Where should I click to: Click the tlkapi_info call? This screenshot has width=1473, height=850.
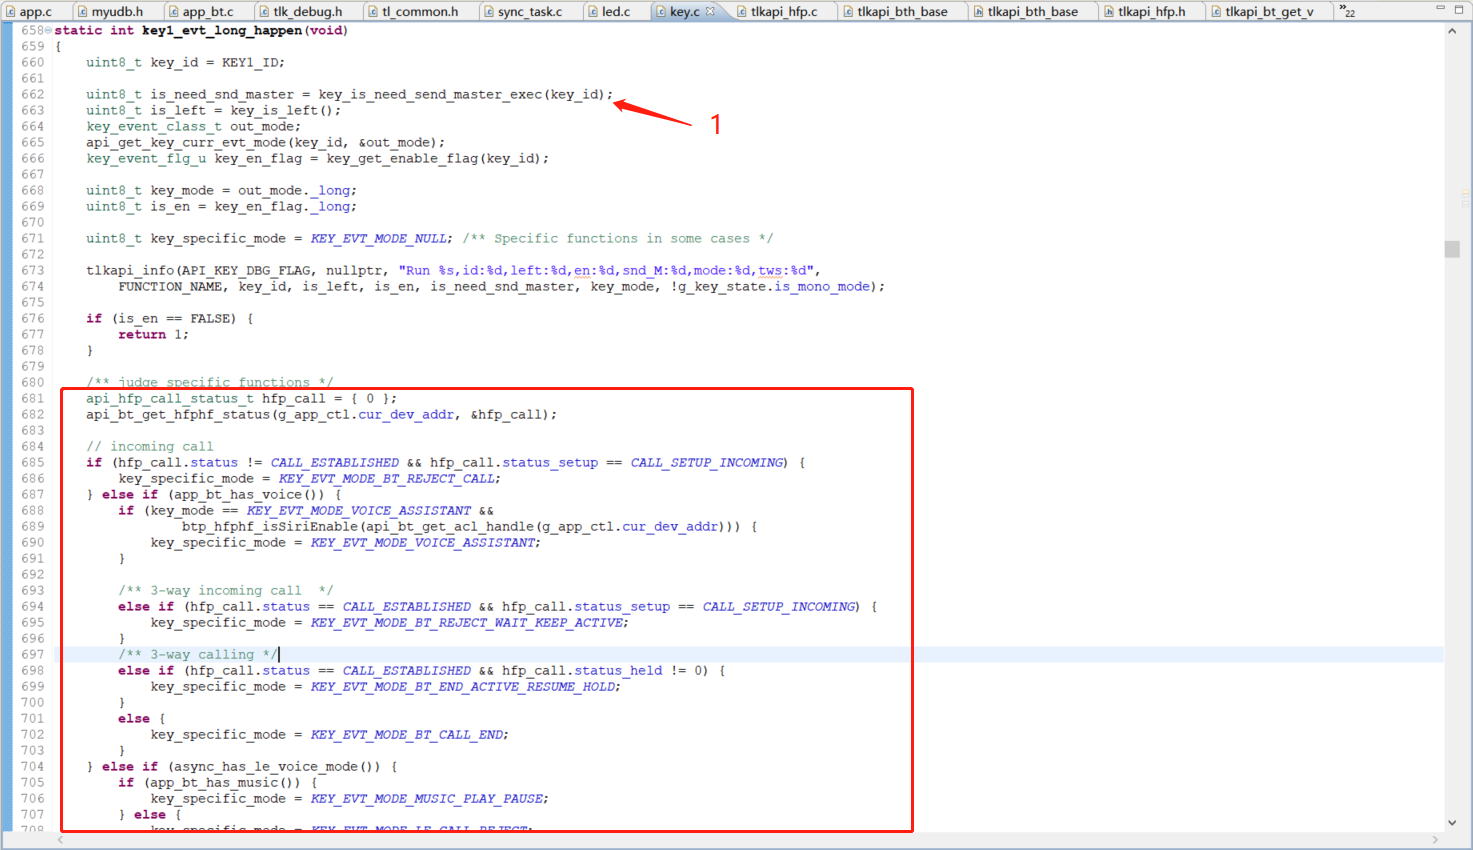[130, 271]
